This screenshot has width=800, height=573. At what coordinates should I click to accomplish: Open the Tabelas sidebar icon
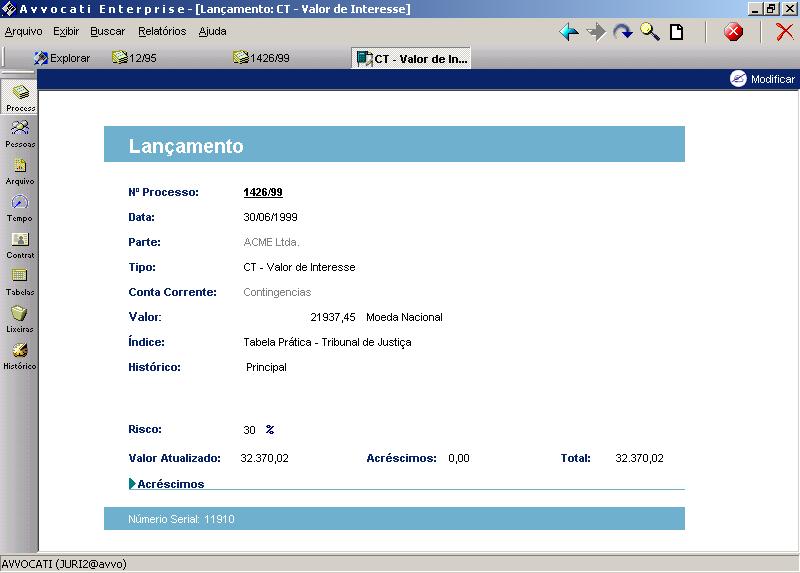(x=20, y=282)
